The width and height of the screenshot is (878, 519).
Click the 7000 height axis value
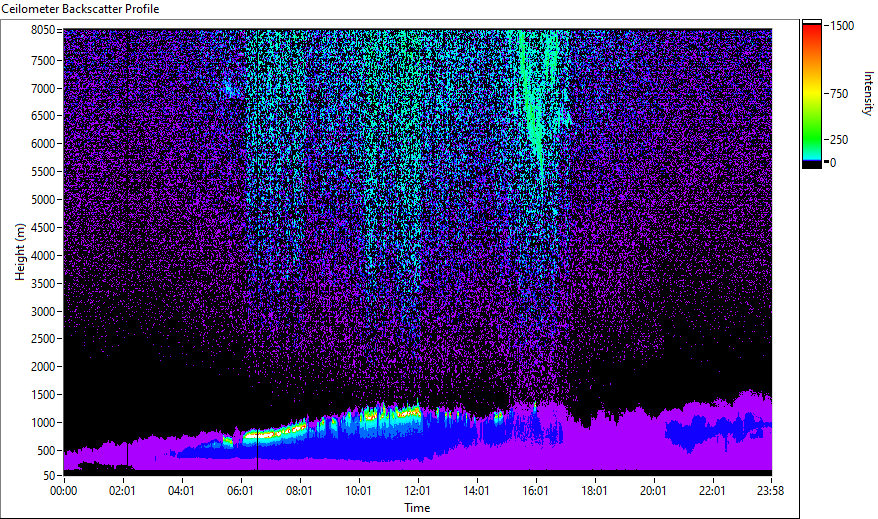pyautogui.click(x=43, y=88)
